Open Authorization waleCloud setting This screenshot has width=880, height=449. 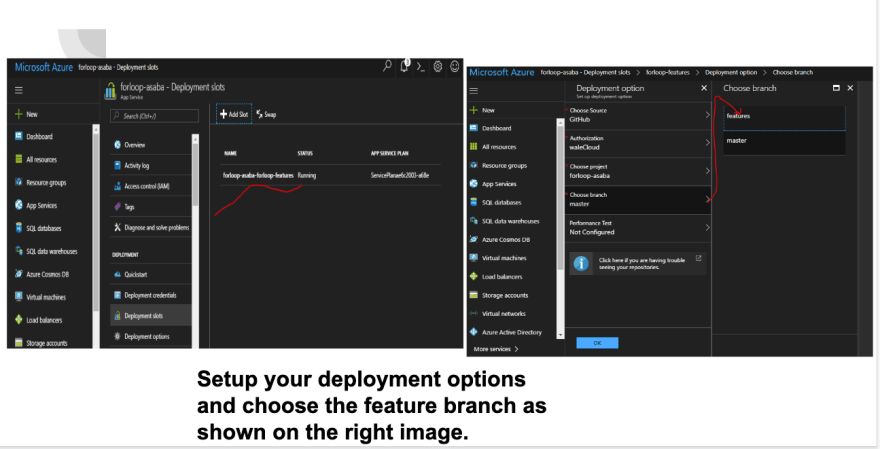point(638,143)
